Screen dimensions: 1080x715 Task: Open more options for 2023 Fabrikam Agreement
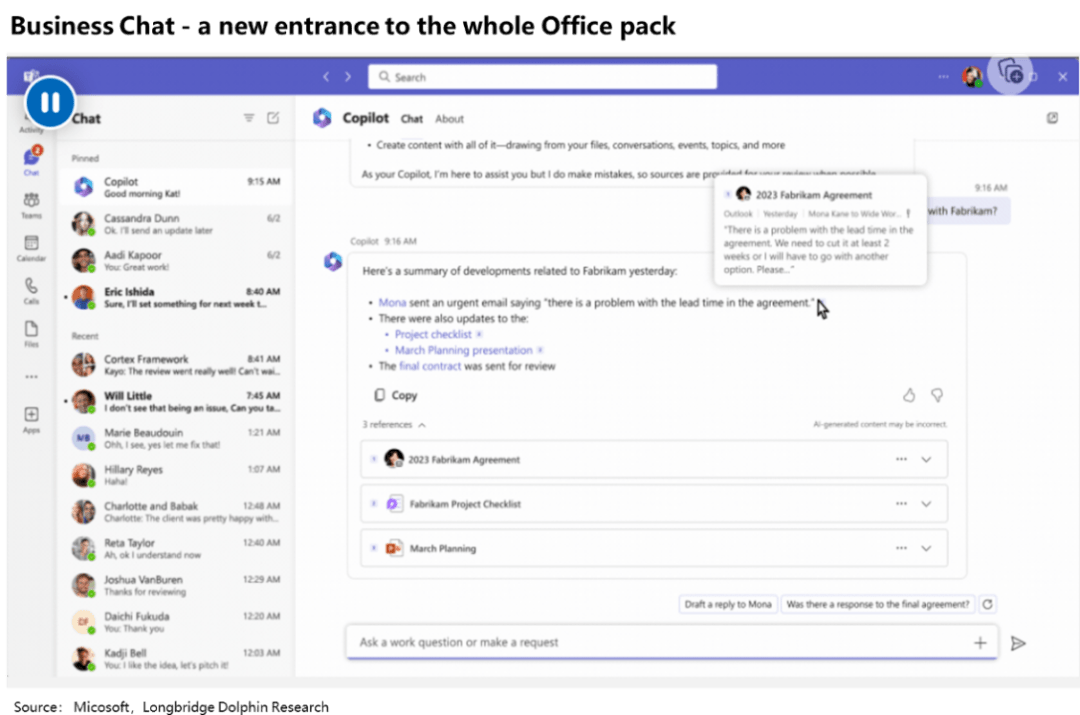click(901, 459)
